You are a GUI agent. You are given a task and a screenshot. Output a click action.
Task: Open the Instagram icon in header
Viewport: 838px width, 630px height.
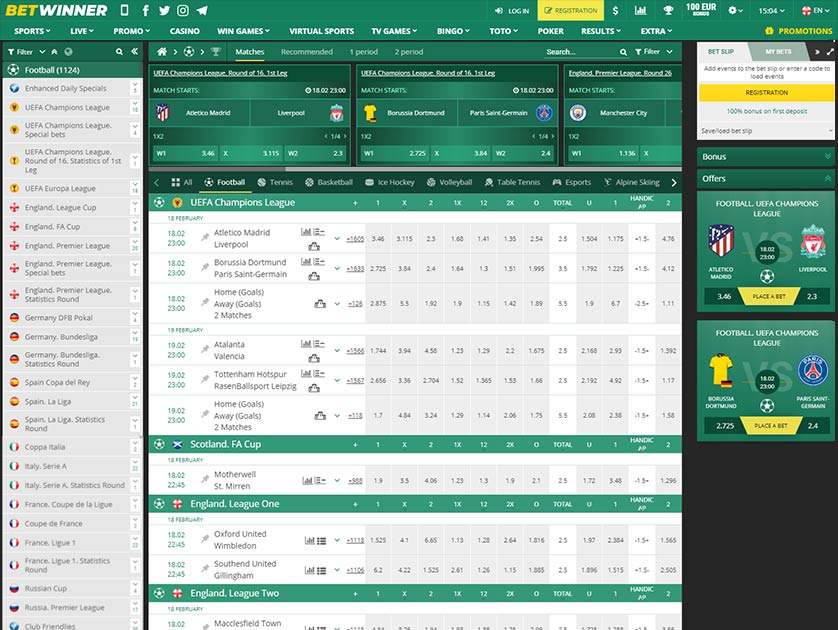(183, 10)
